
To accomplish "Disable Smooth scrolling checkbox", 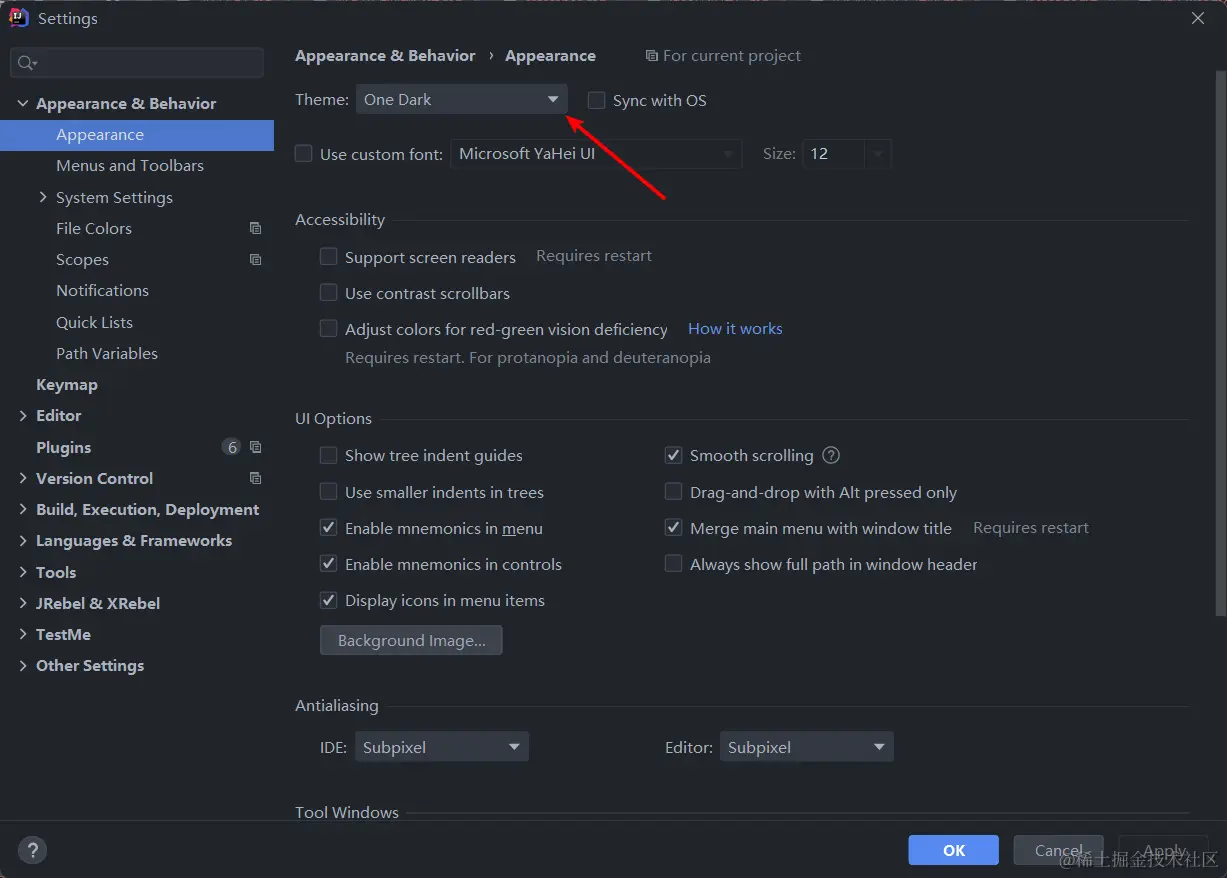I will coord(673,455).
